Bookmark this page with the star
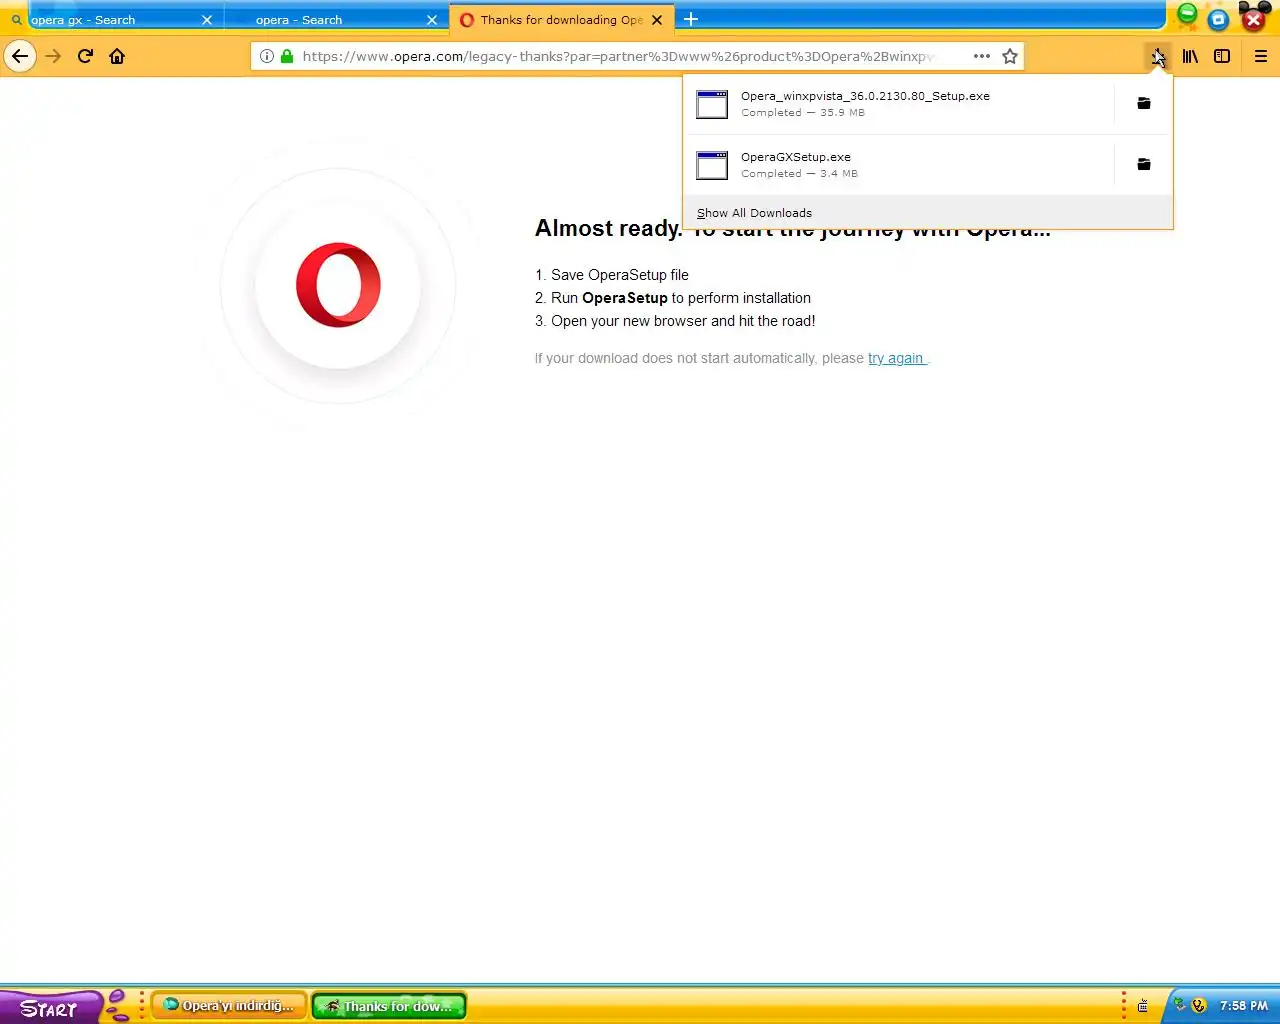Image resolution: width=1280 pixels, height=1024 pixels. [x=1010, y=56]
